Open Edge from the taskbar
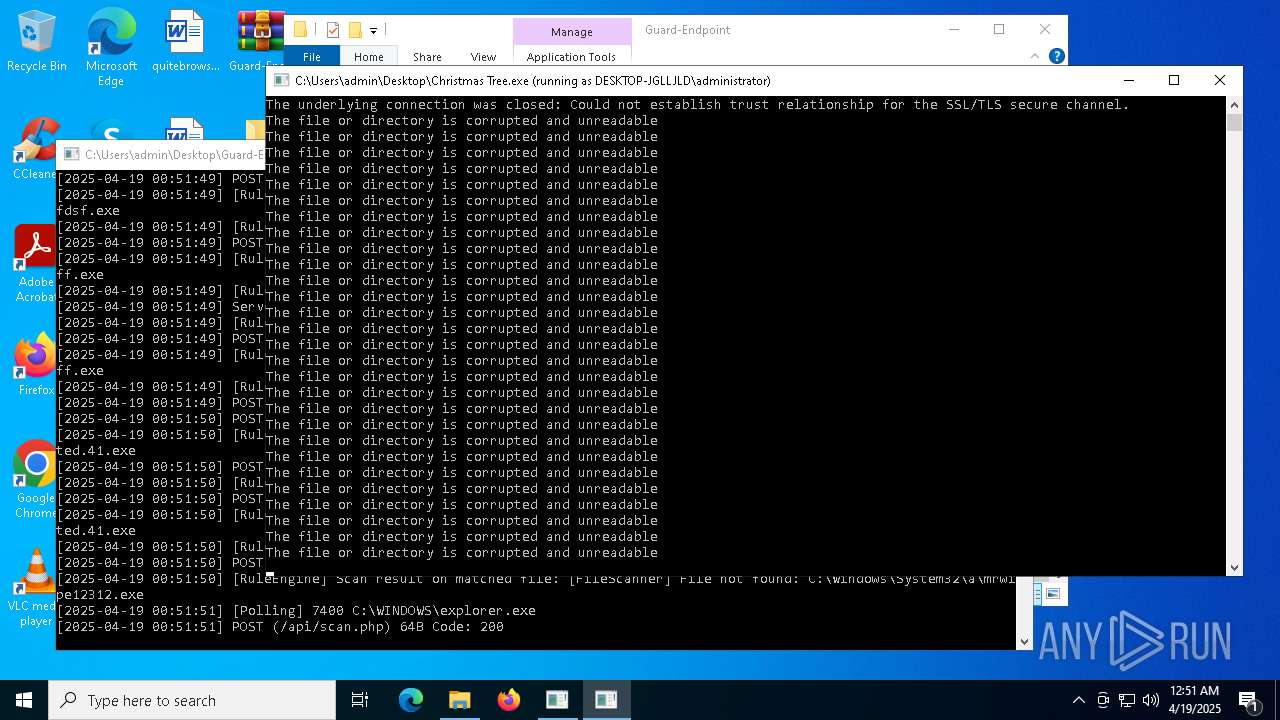 click(411, 700)
